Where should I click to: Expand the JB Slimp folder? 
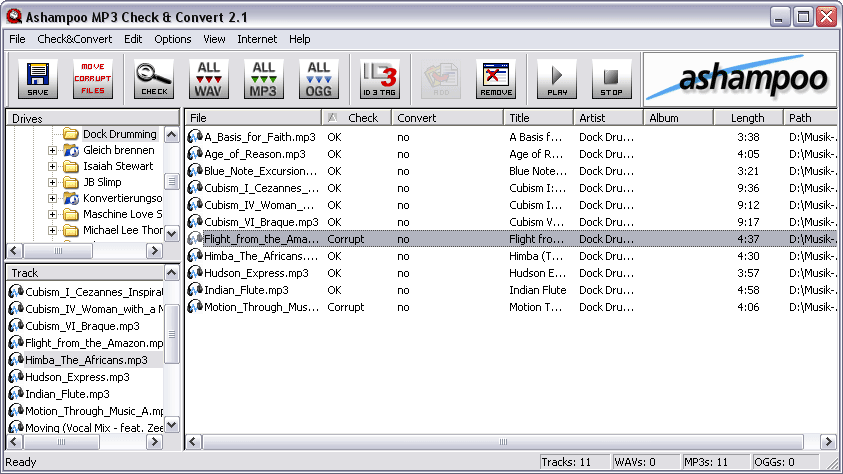(52, 182)
